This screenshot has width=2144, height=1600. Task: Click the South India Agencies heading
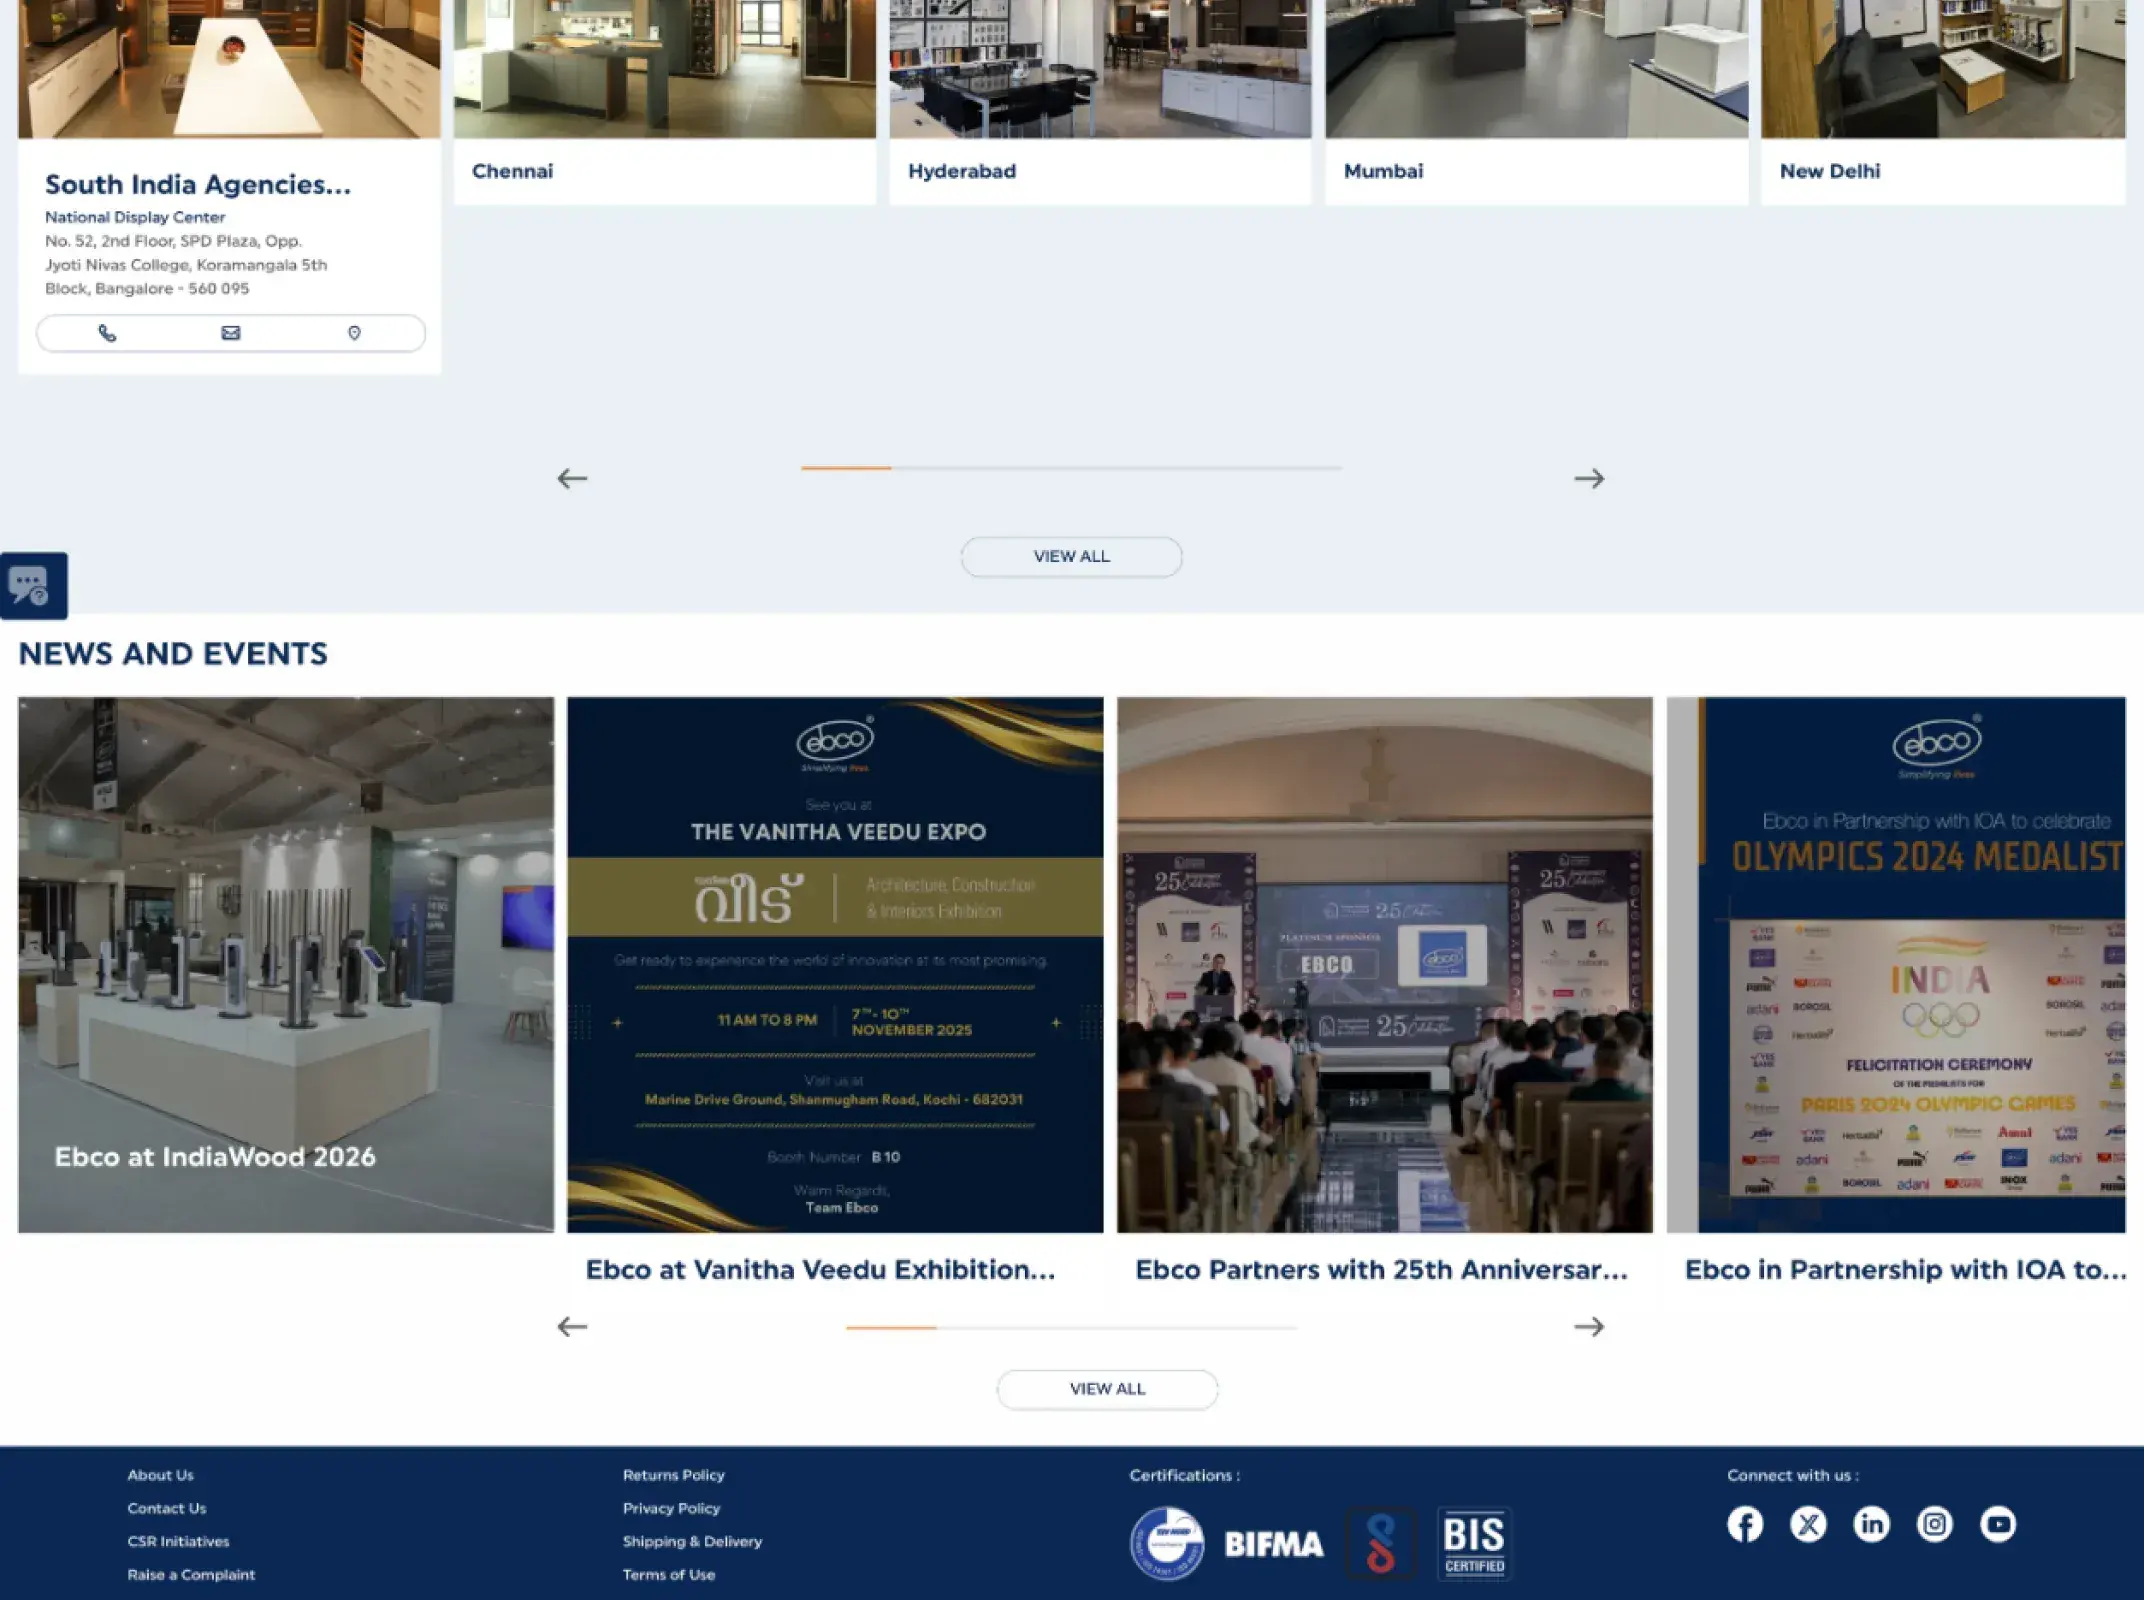click(x=198, y=184)
